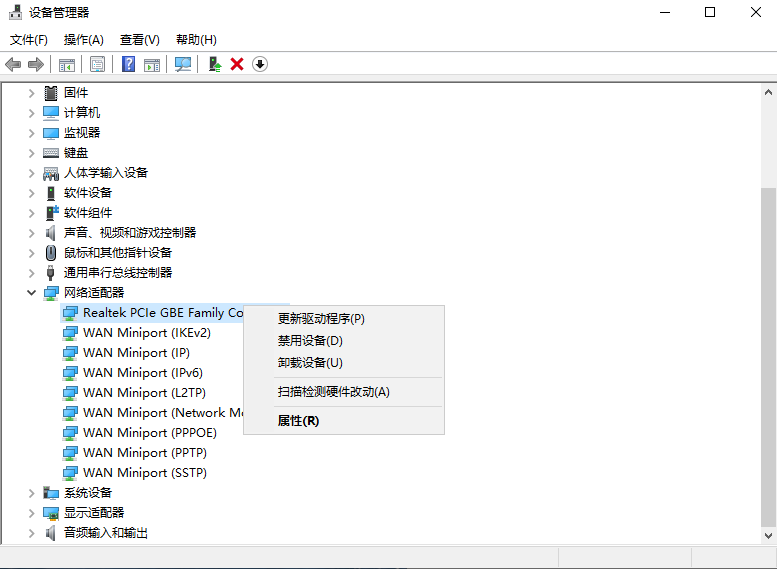Collapse the 网络适配器 category

pyautogui.click(x=31, y=292)
